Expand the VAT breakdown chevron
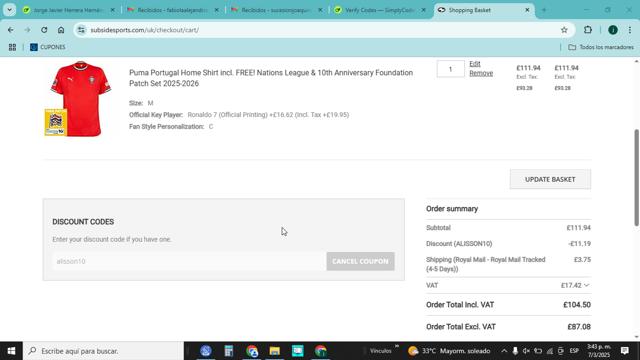The width and height of the screenshot is (640, 360). 587,285
